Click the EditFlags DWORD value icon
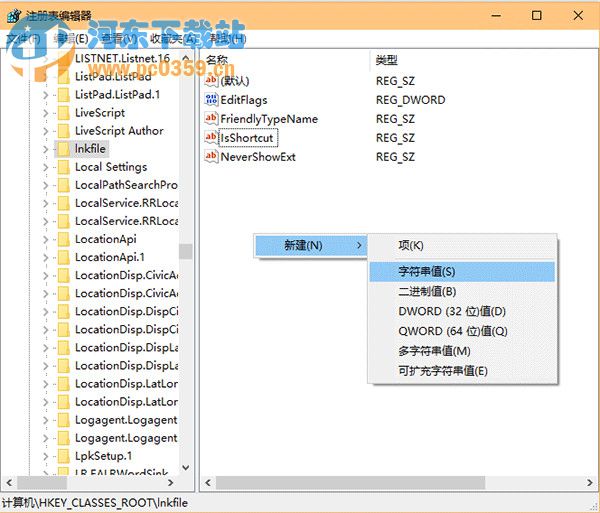 click(x=212, y=99)
